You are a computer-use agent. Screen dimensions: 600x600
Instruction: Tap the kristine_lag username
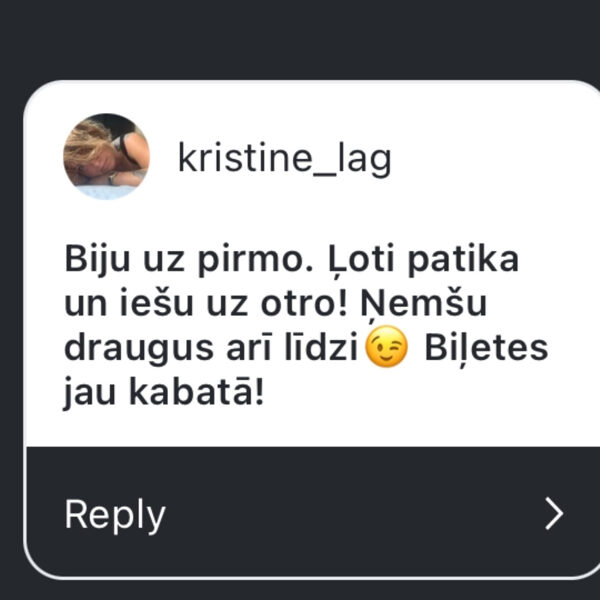(285, 159)
